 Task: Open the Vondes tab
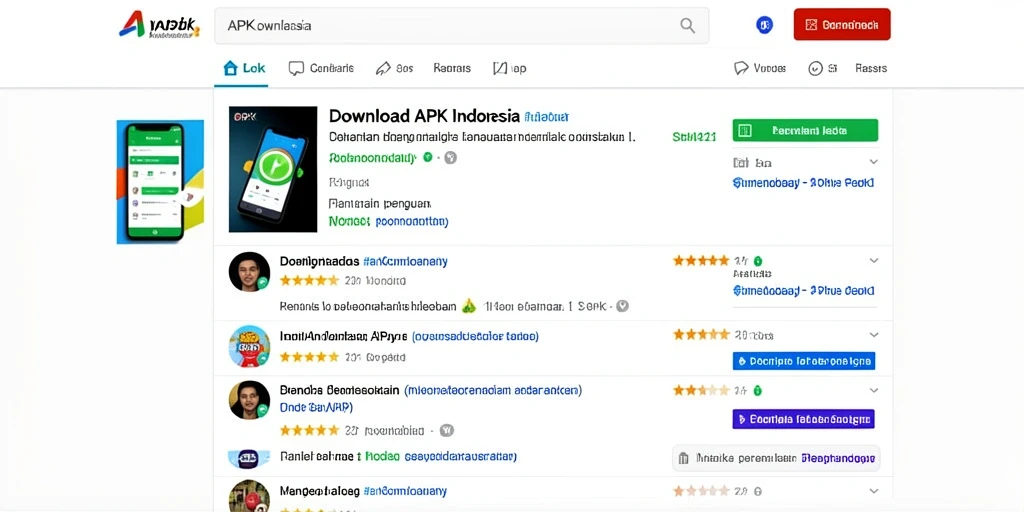click(760, 68)
